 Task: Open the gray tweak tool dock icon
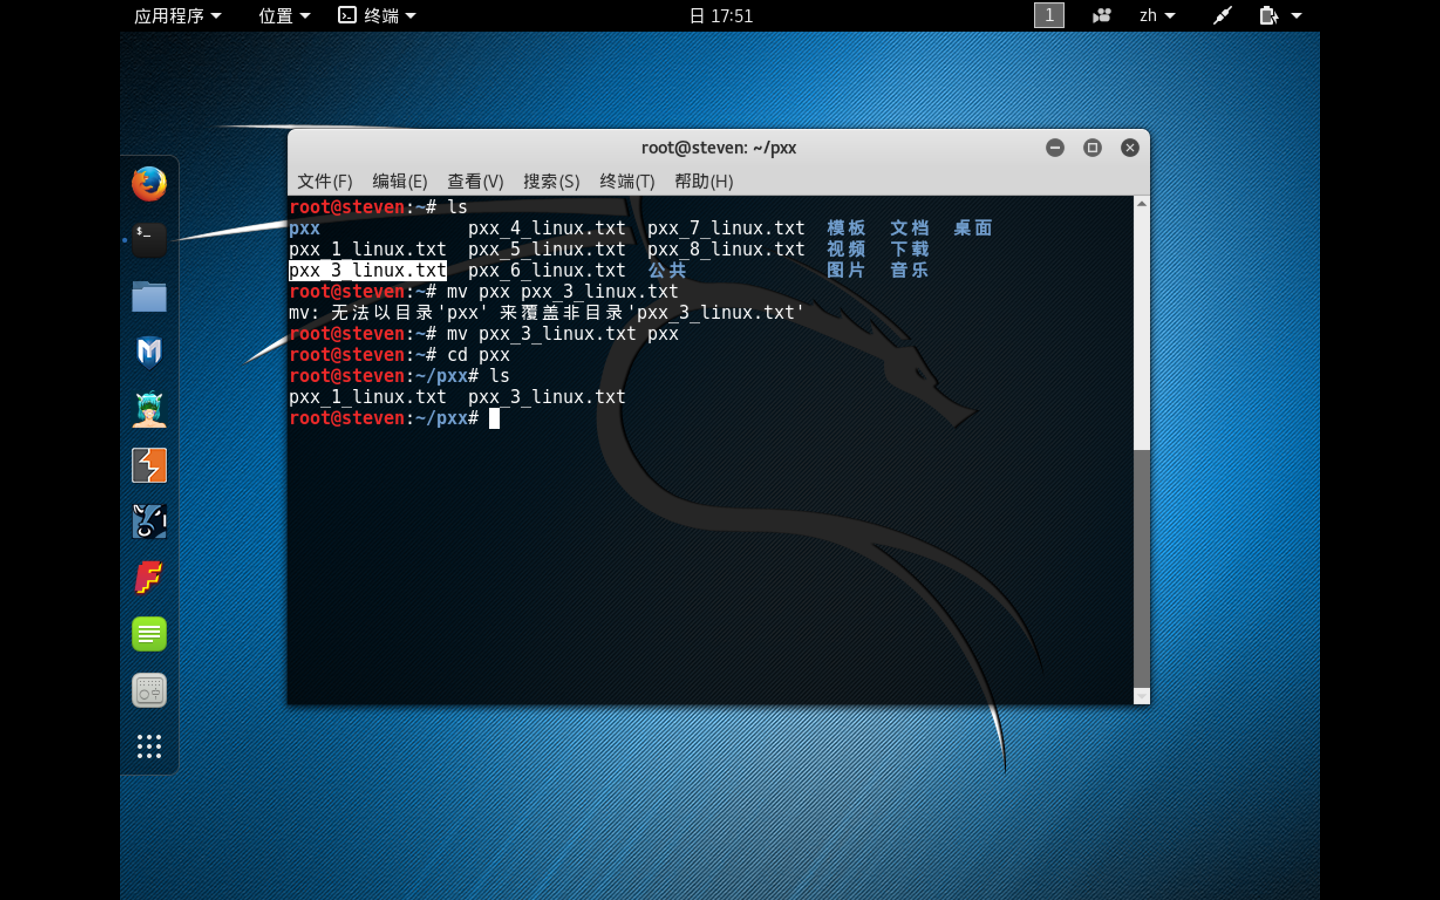point(149,690)
